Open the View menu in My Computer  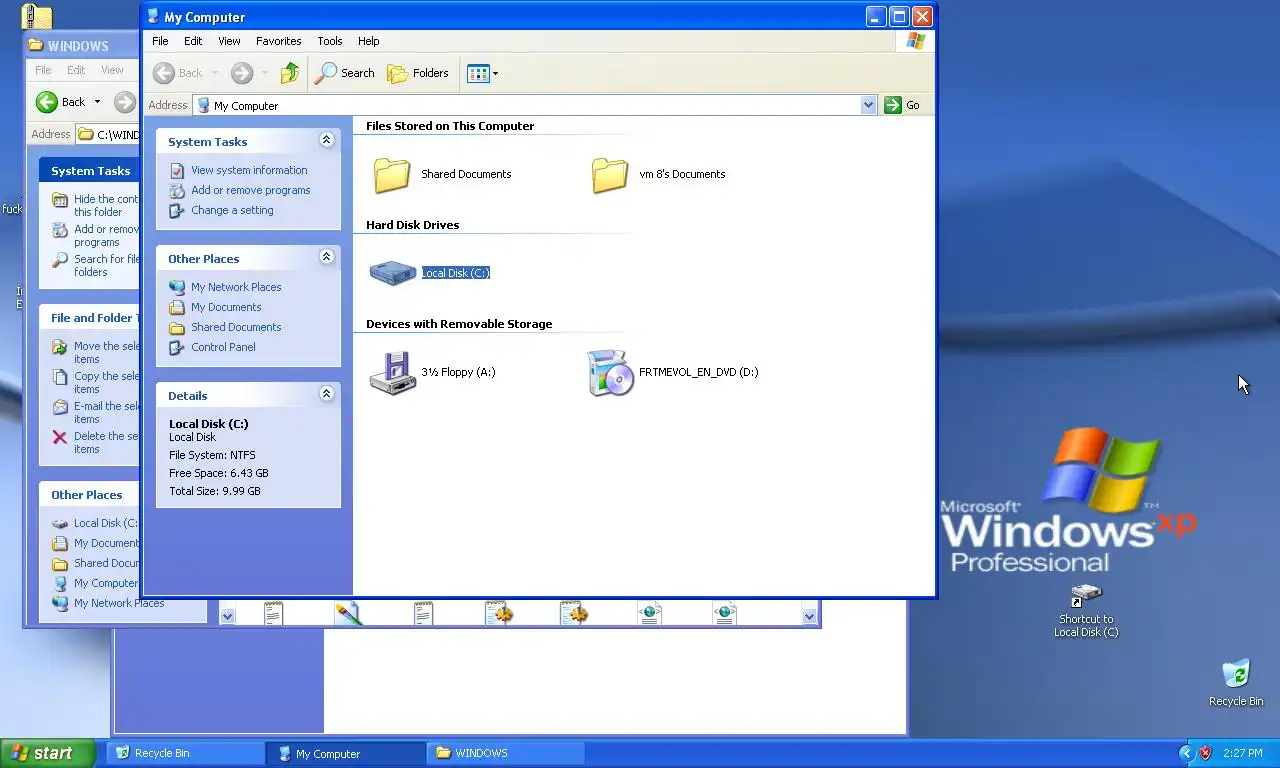229,41
